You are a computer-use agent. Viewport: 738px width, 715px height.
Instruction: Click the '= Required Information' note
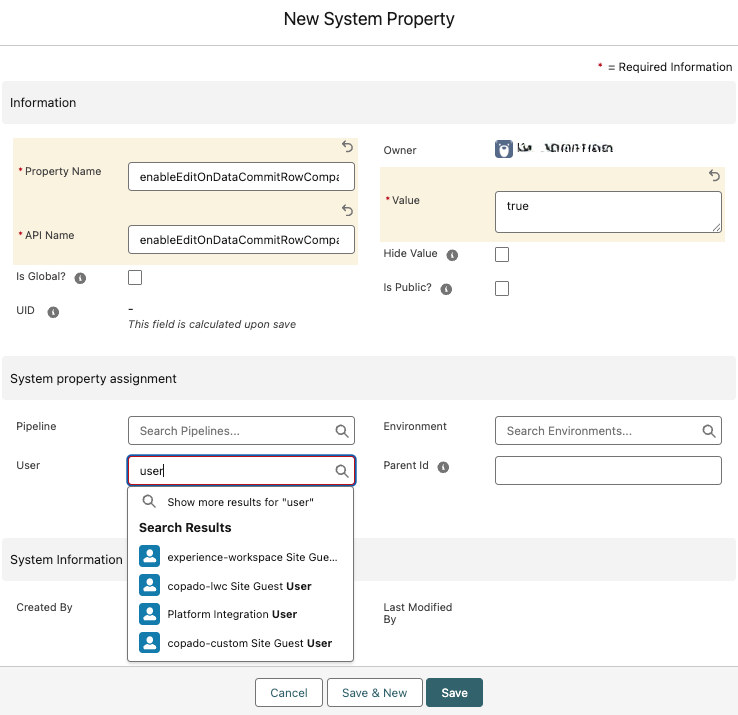coord(670,67)
